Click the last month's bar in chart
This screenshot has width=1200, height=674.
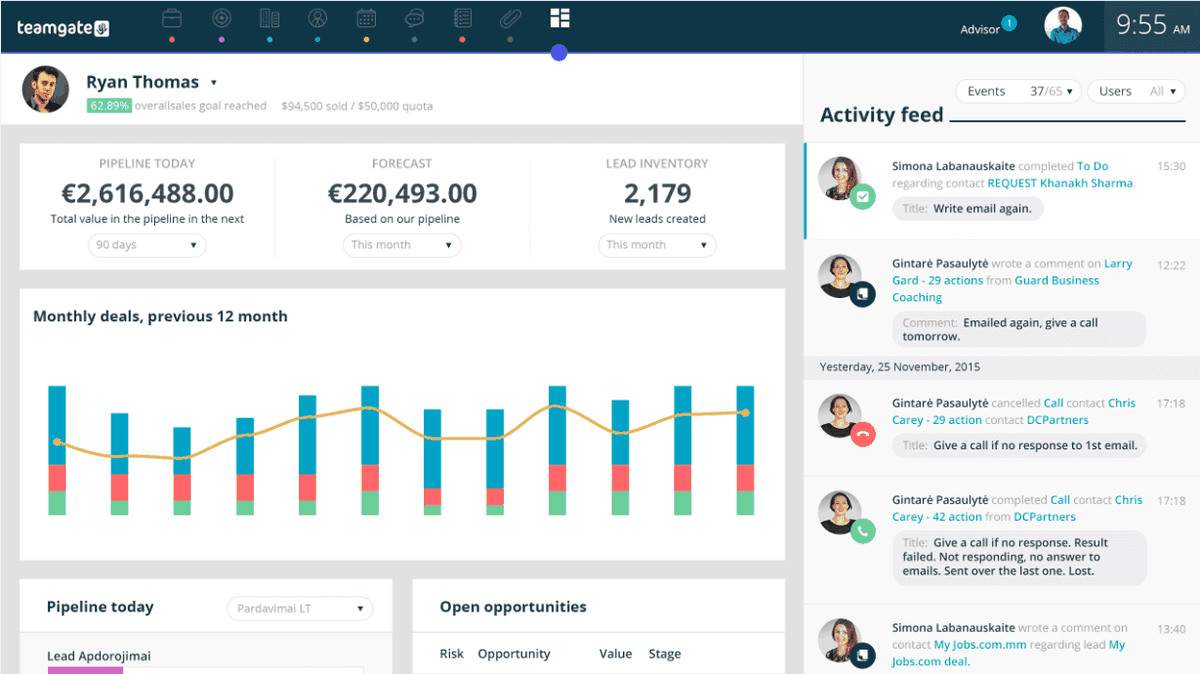[745, 450]
